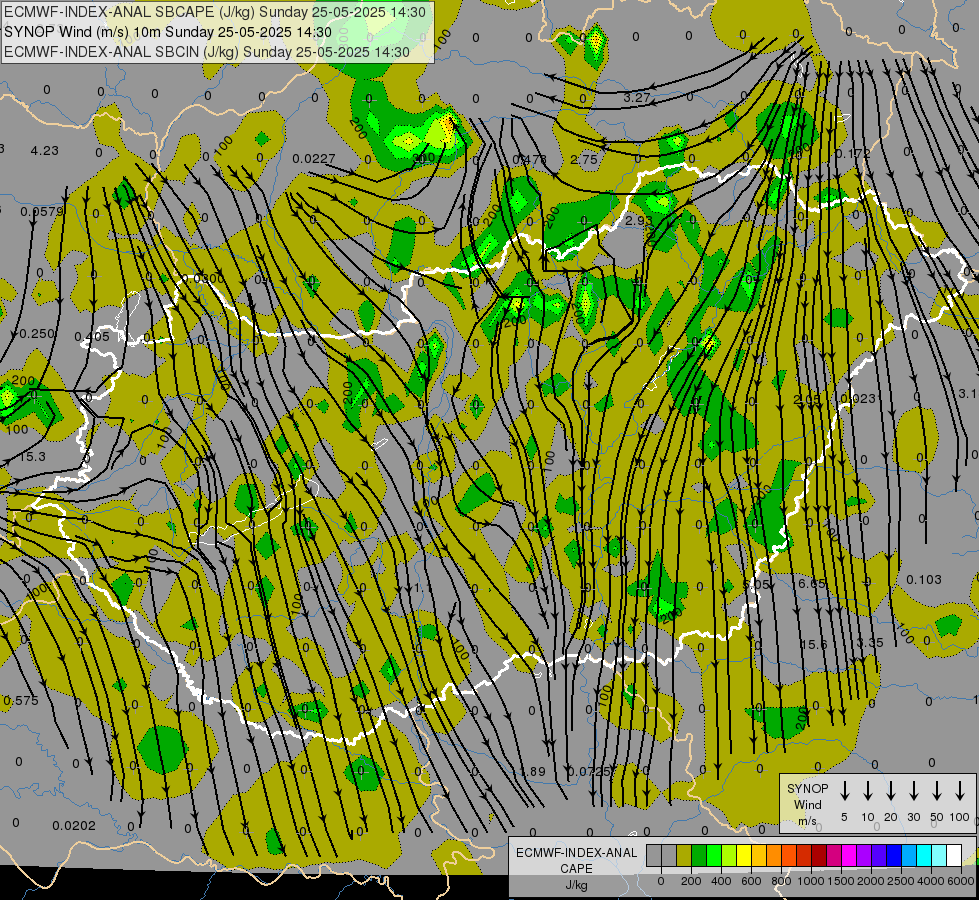Click the 2500 tick label on CAPE scale
The height and width of the screenshot is (900, 979).
coord(900,881)
